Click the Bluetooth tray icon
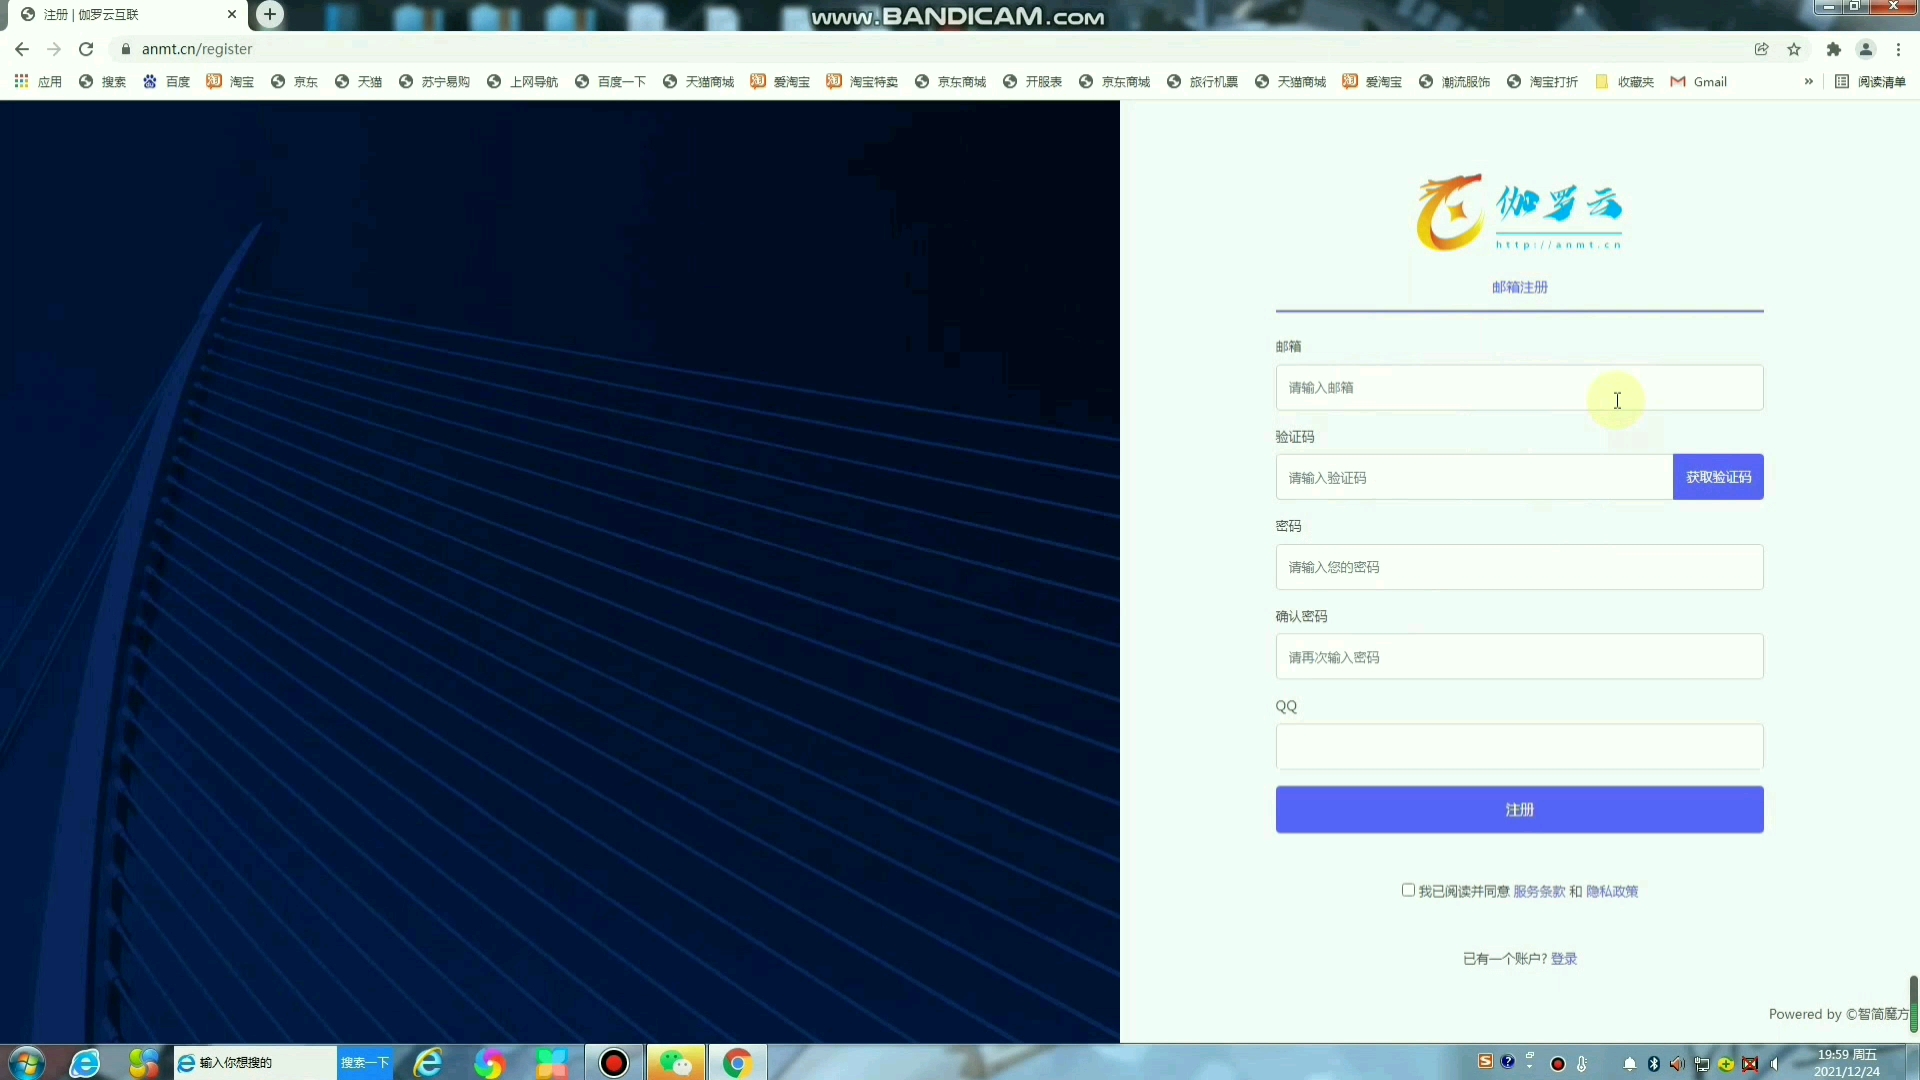Screen dimensions: 1920x1080 [x=1654, y=1064]
